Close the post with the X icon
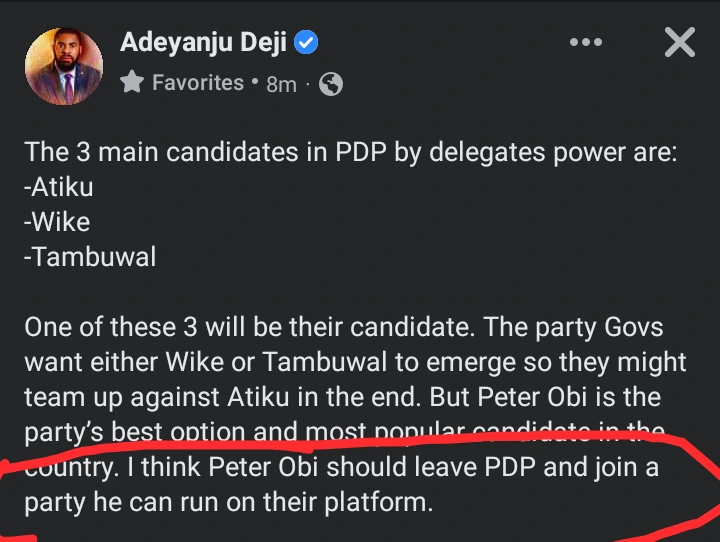The width and height of the screenshot is (720, 542). 679,42
